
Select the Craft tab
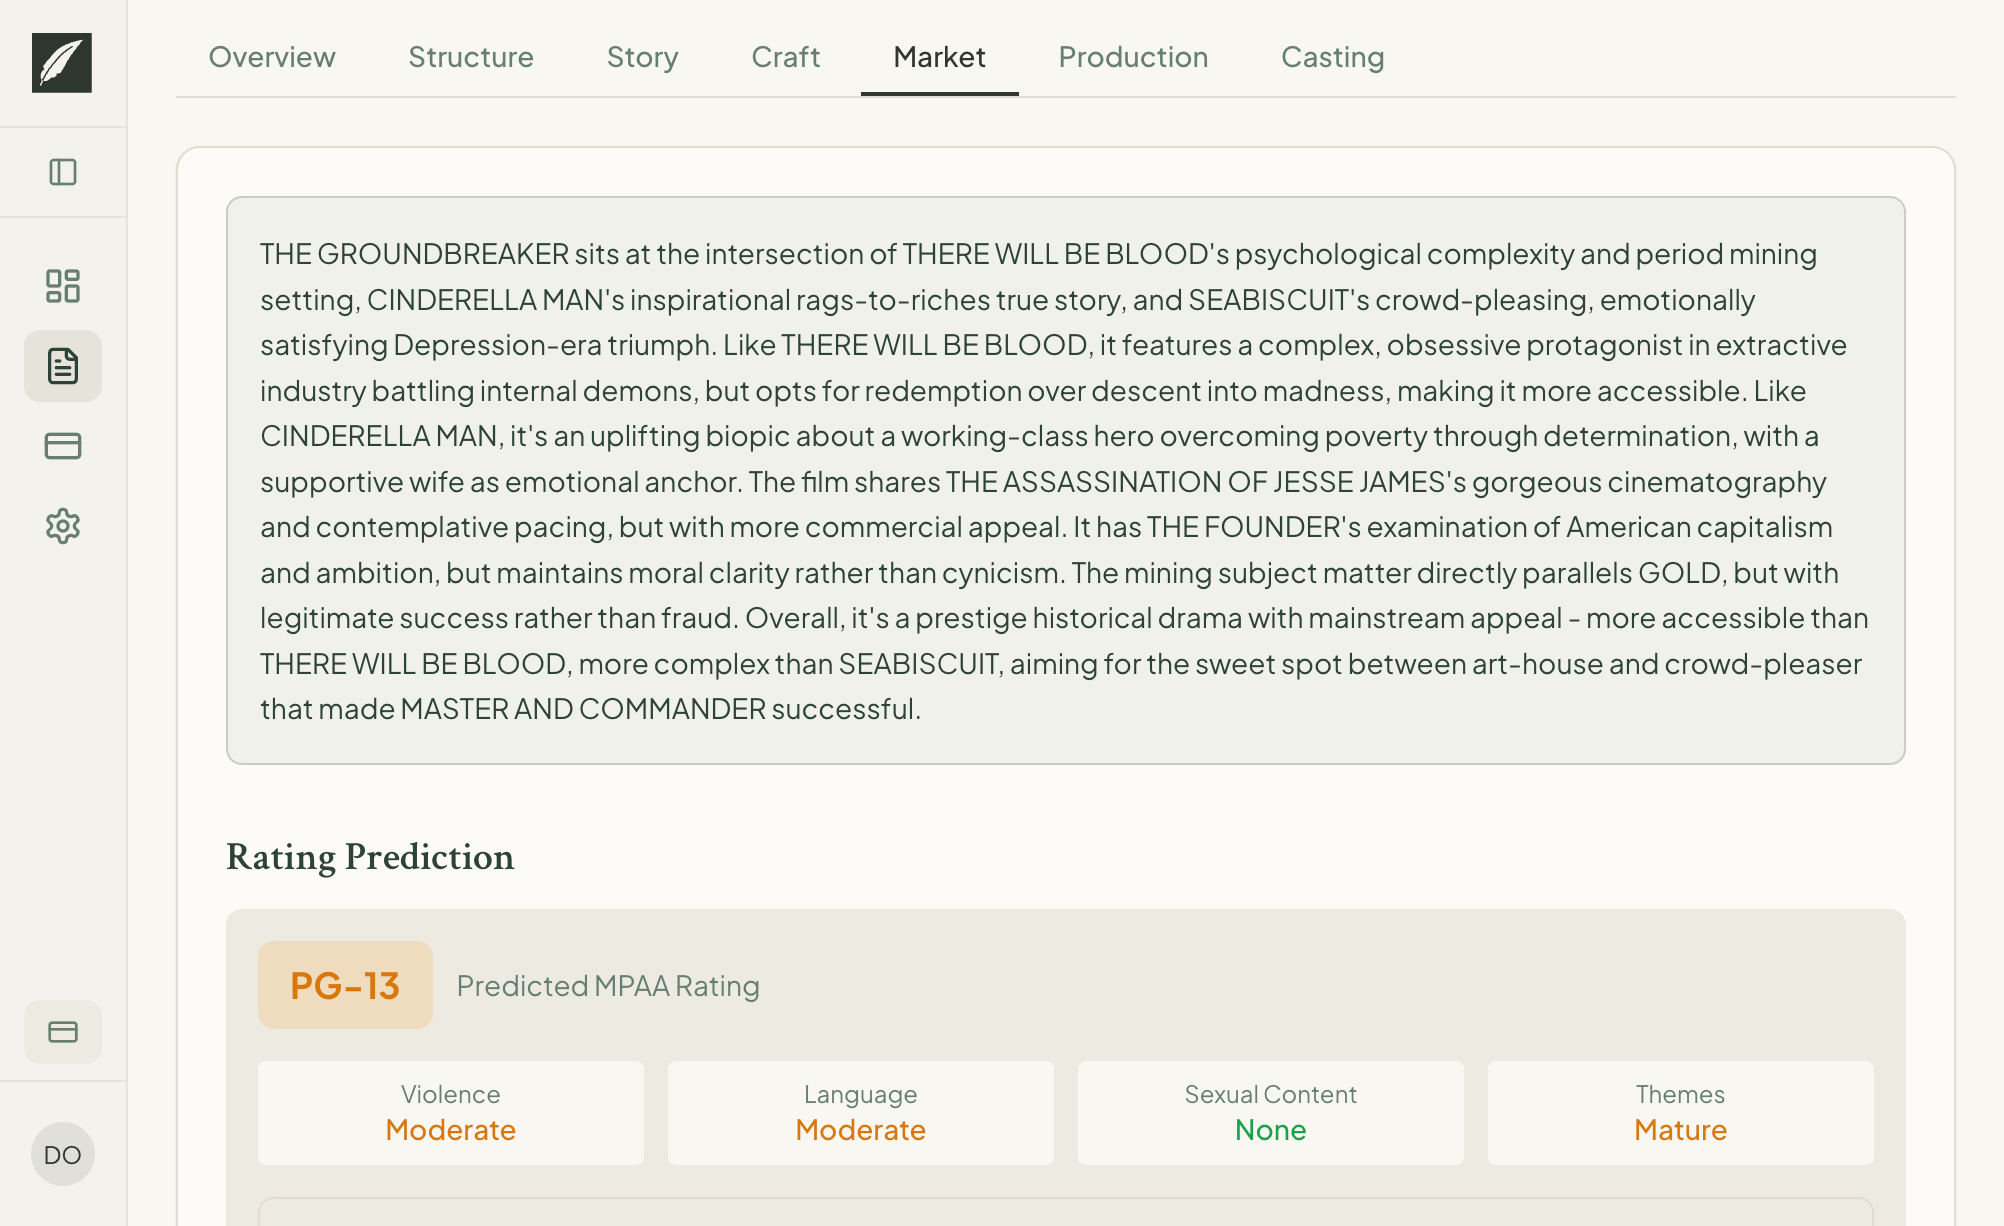coord(785,57)
